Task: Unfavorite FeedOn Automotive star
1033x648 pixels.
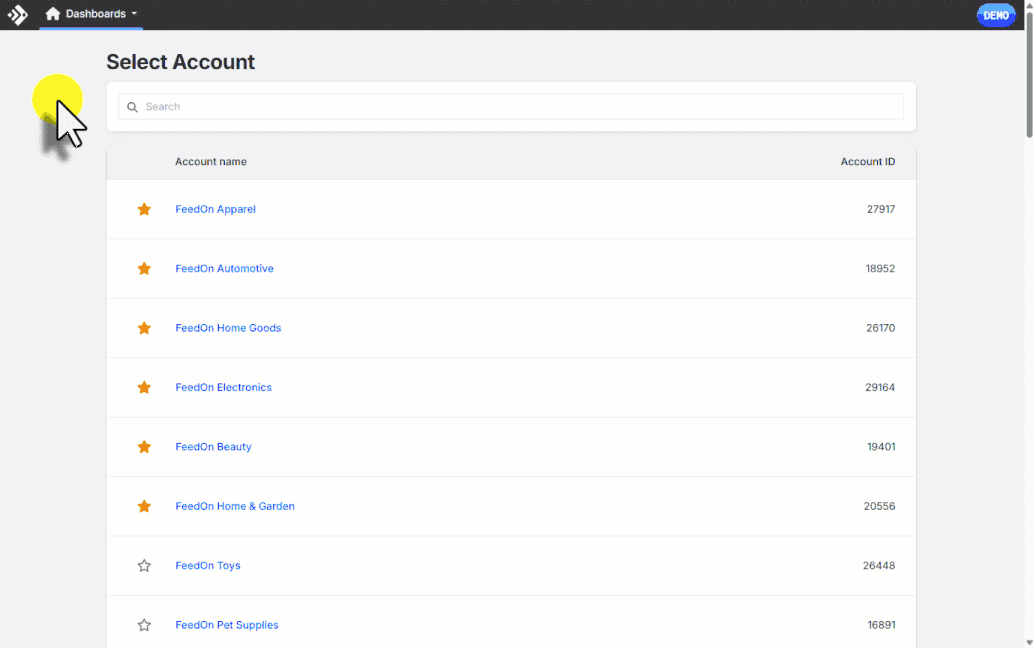Action: pyautogui.click(x=144, y=269)
